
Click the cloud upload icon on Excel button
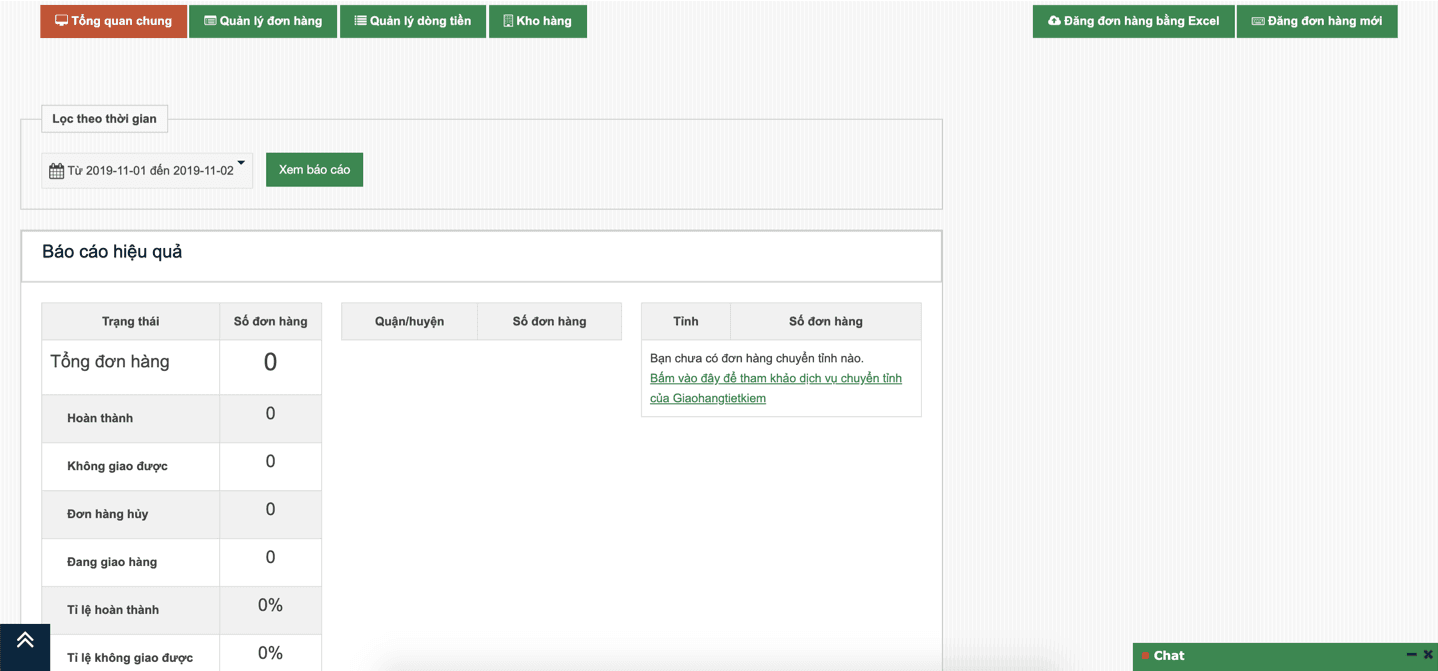1054,21
